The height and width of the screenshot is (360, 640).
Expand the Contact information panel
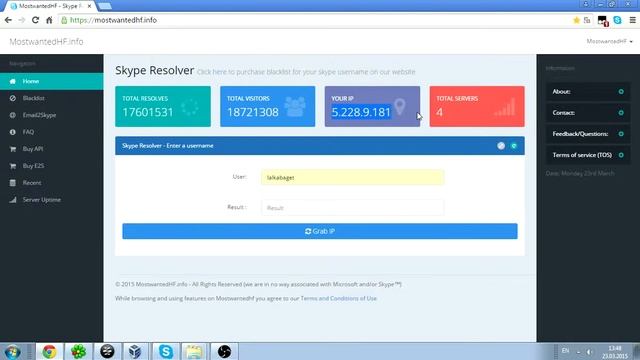pos(588,113)
